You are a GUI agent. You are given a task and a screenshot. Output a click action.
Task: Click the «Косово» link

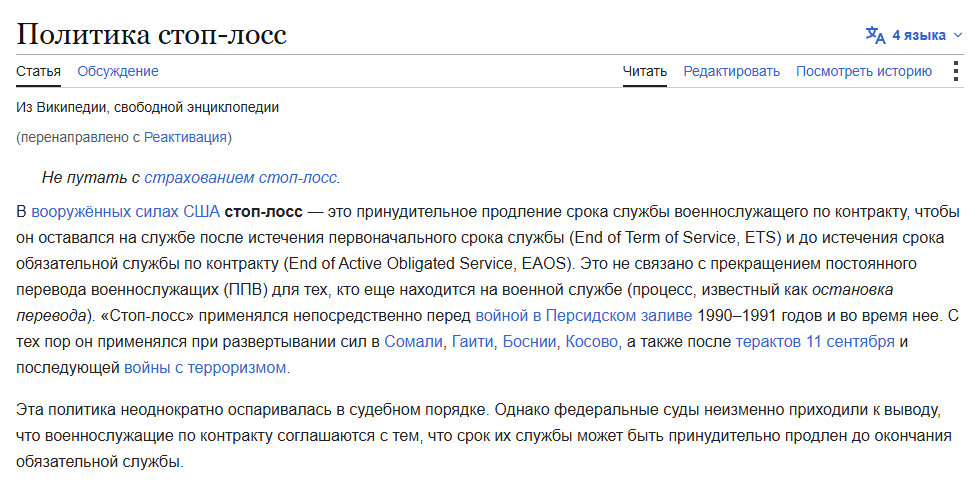(592, 342)
